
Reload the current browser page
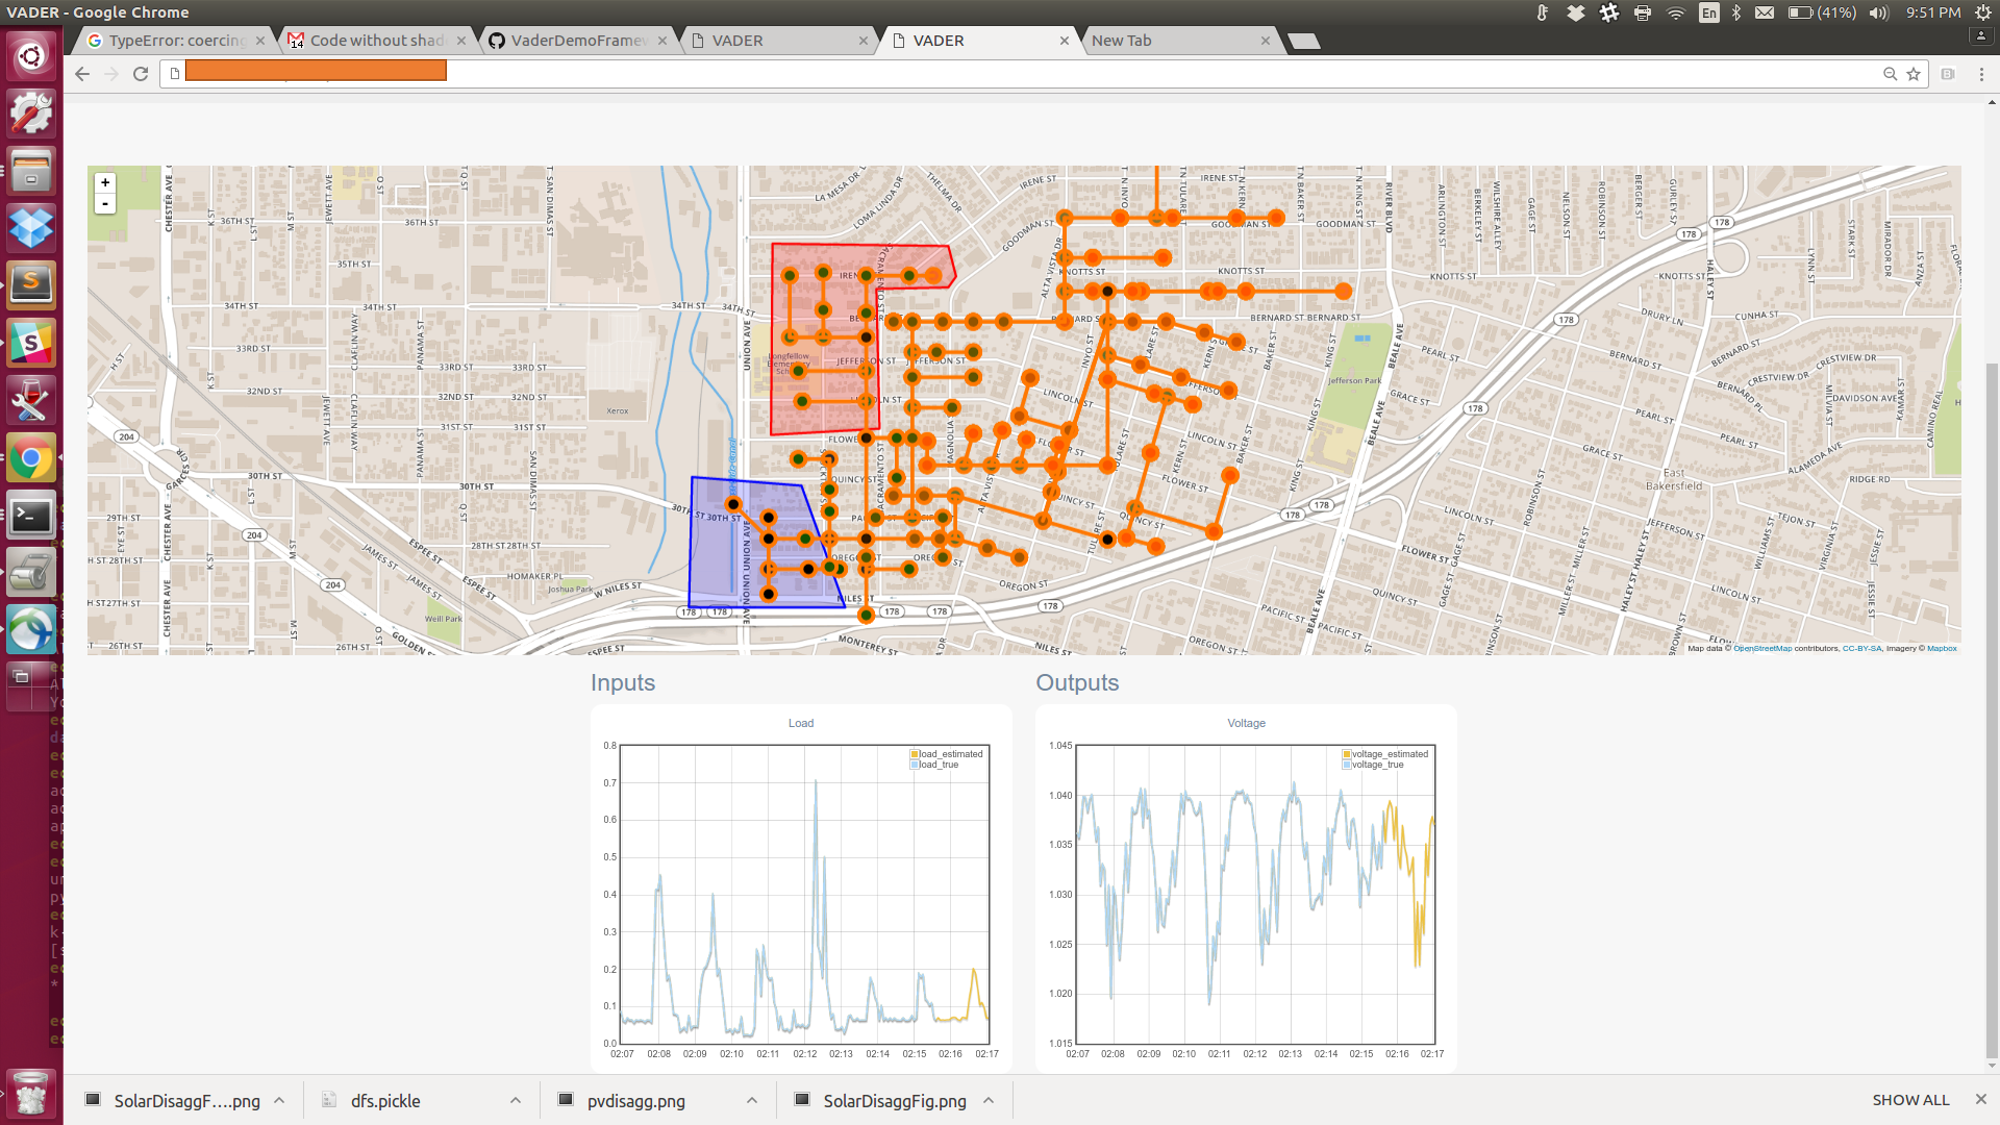[x=140, y=74]
